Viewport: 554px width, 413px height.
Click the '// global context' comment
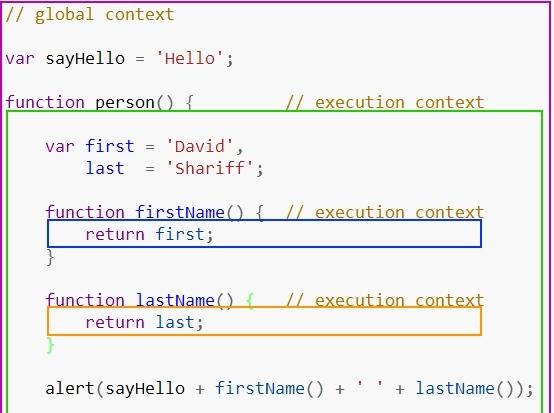(x=90, y=15)
